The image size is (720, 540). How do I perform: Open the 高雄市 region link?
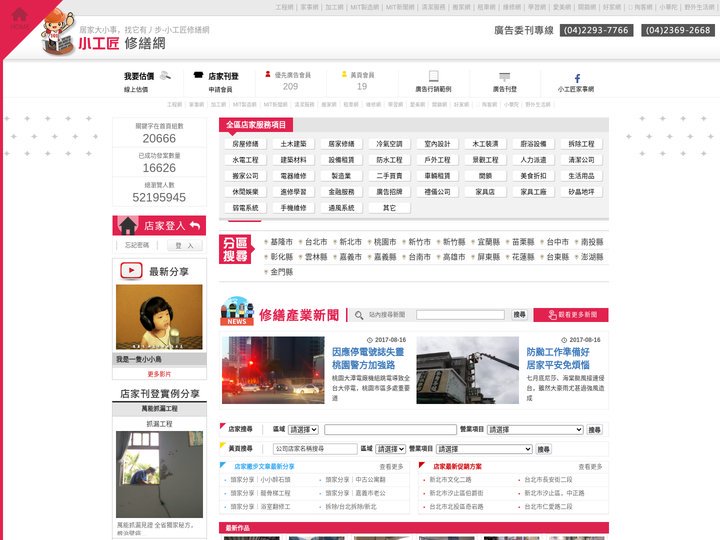454,257
